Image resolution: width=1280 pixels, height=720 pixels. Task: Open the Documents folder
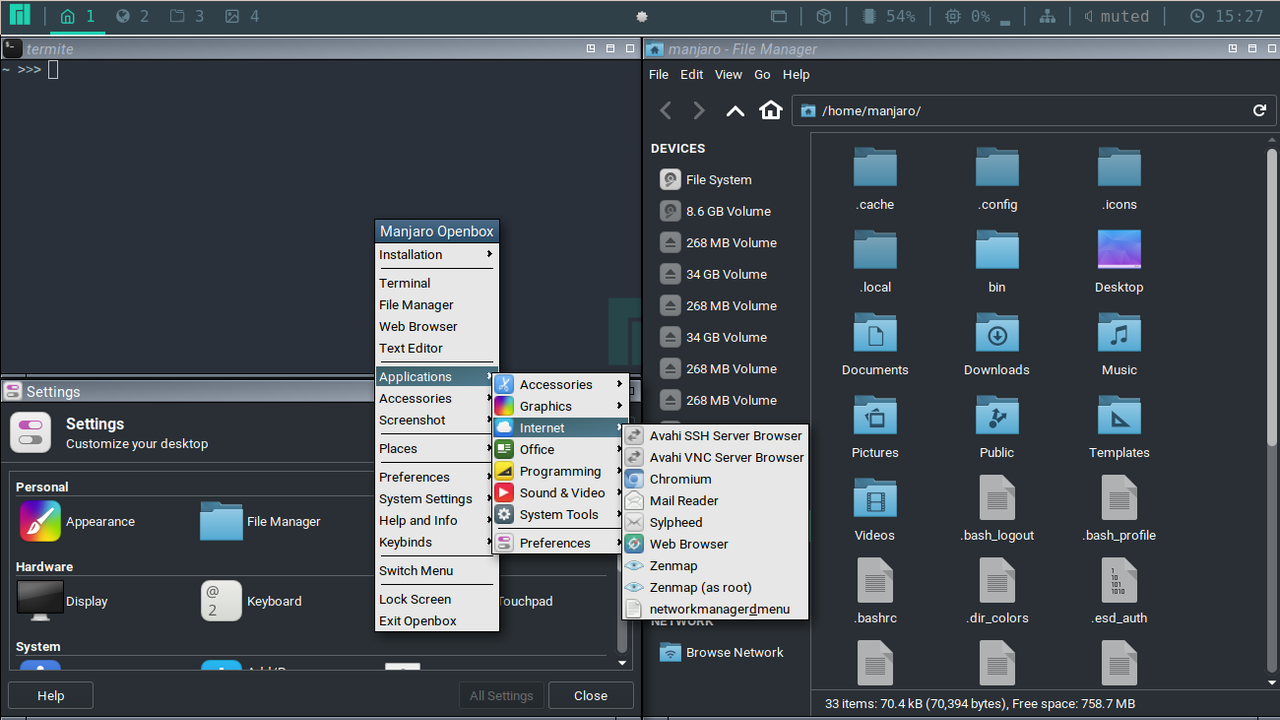(x=875, y=345)
